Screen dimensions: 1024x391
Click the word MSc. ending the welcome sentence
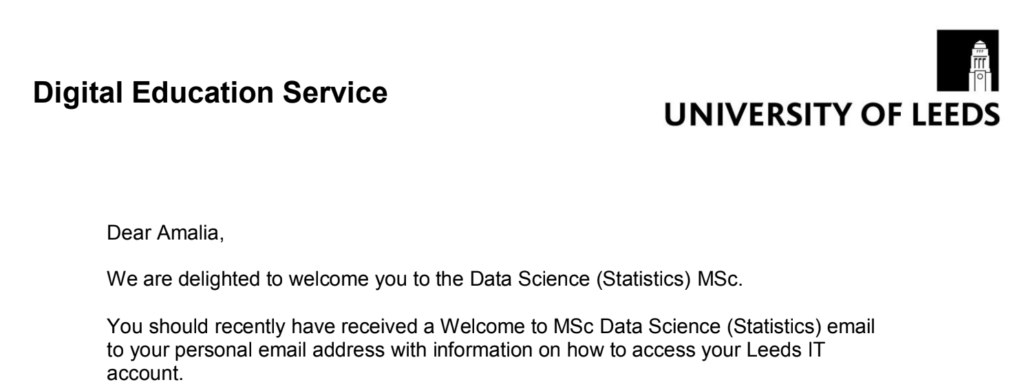point(720,279)
